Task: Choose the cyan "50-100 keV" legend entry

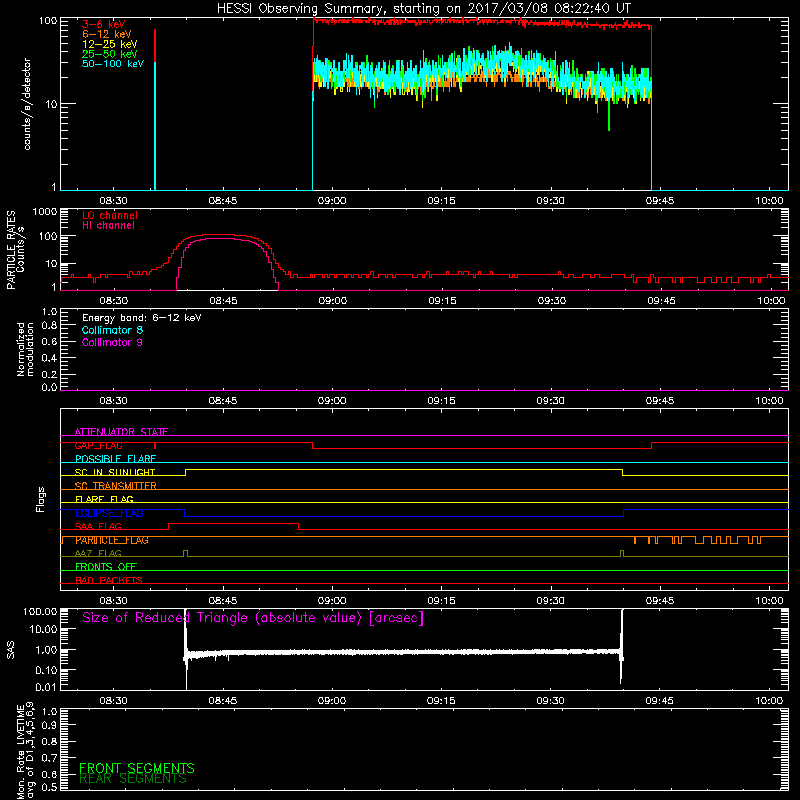Action: pos(113,63)
